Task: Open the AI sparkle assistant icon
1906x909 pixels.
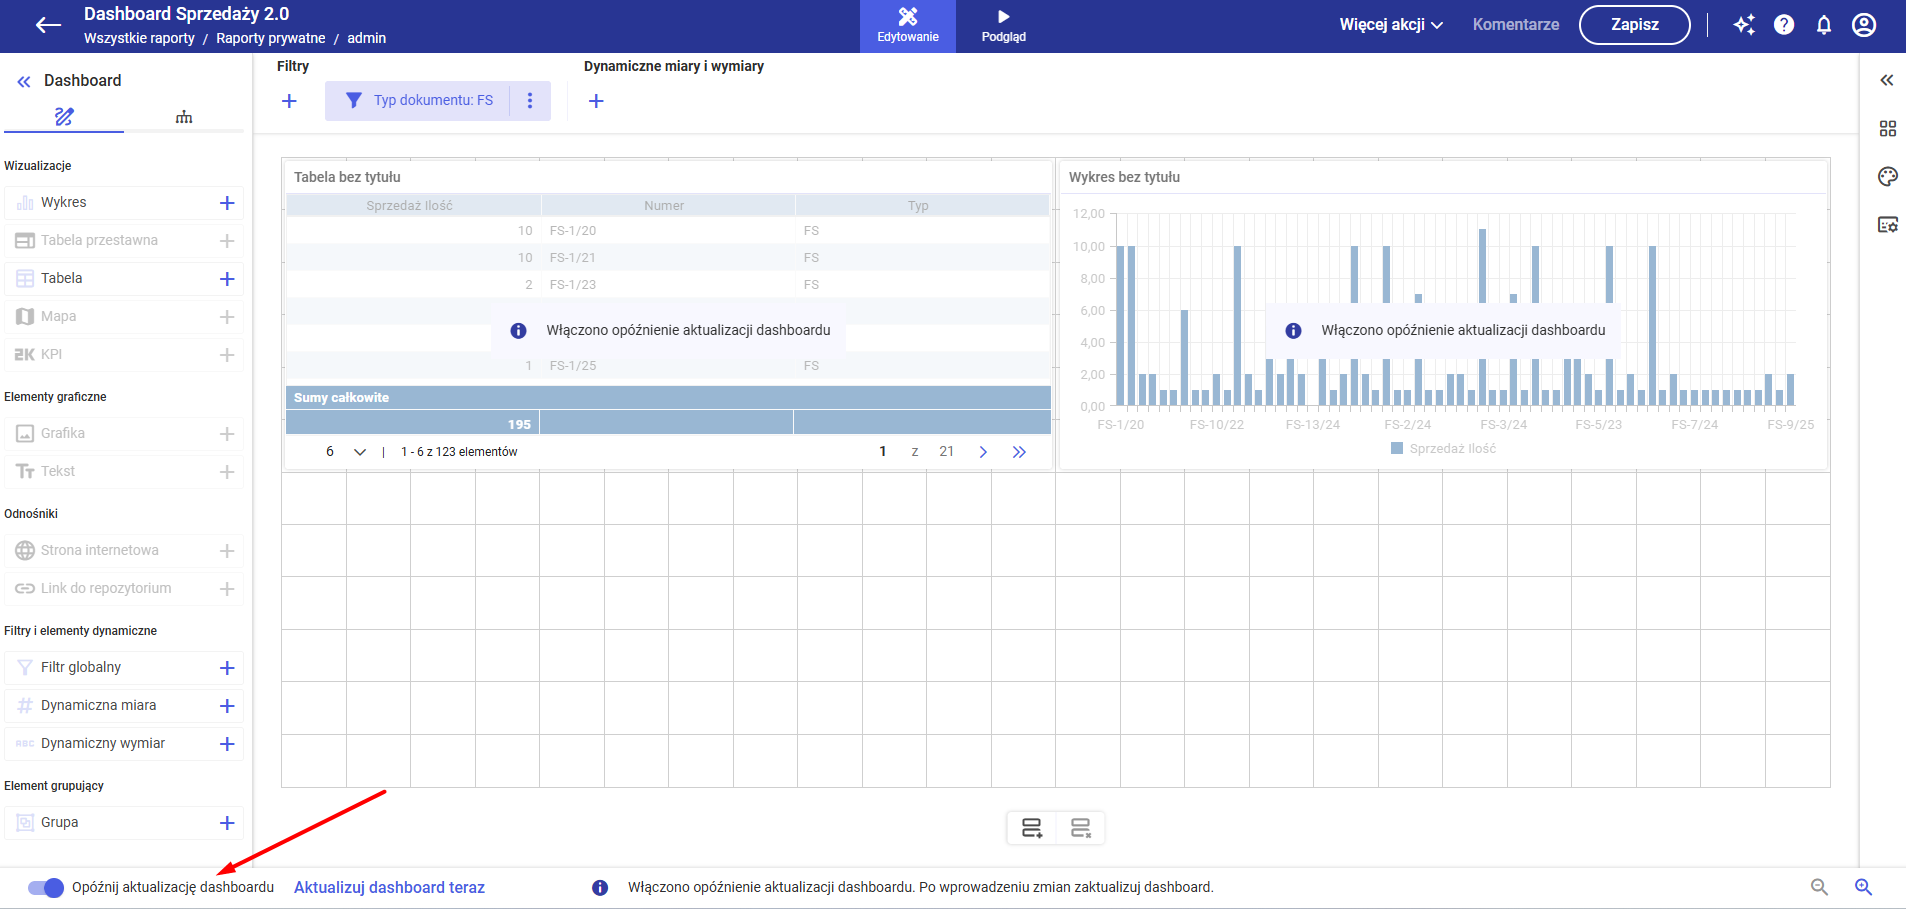Action: click(1744, 25)
